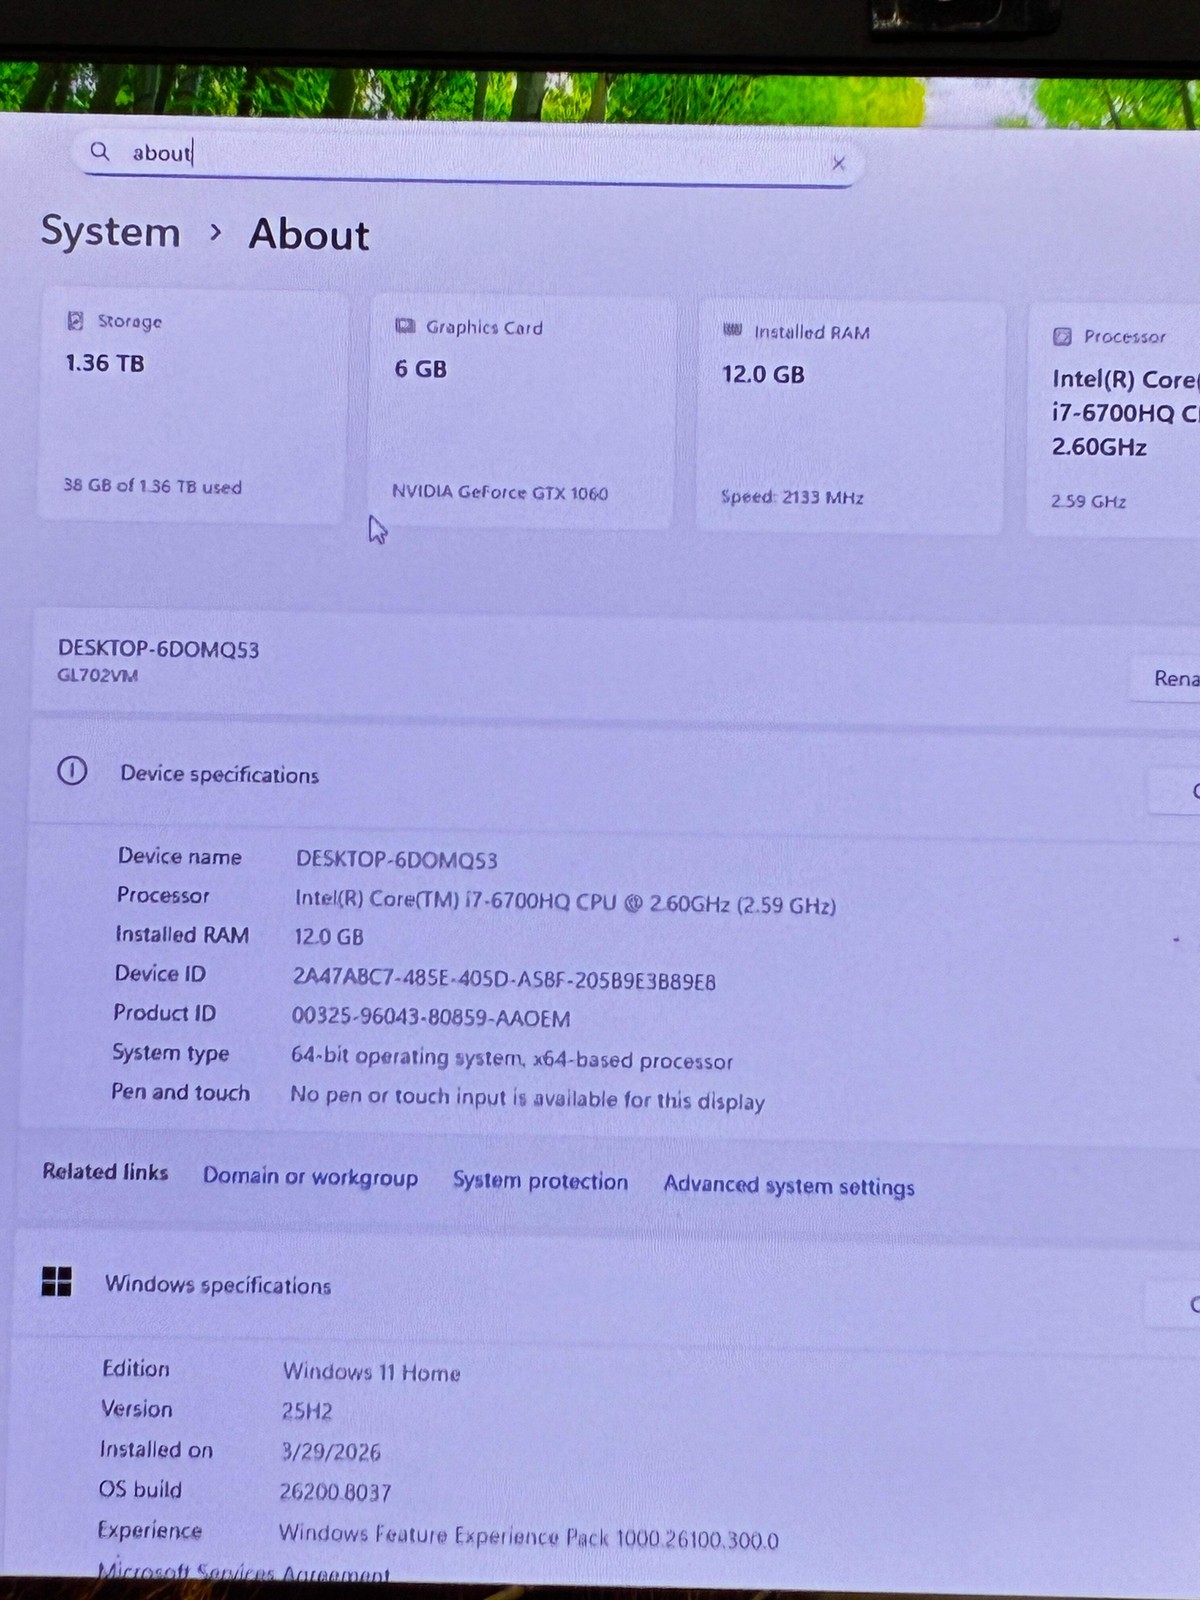
Task: Select the Device ID value 2A47ABC7-485E-405D
Action: 504,980
